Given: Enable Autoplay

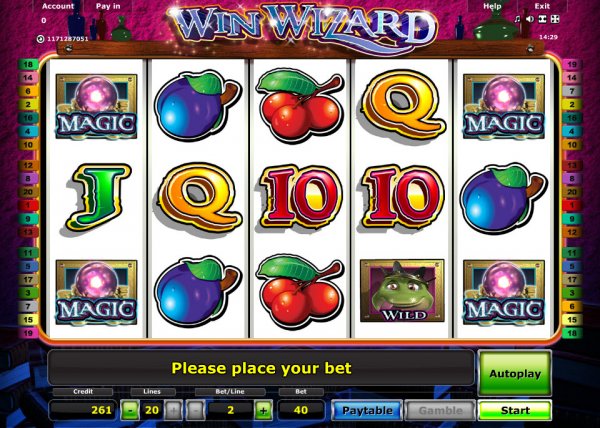Looking at the screenshot, I should 515,374.
